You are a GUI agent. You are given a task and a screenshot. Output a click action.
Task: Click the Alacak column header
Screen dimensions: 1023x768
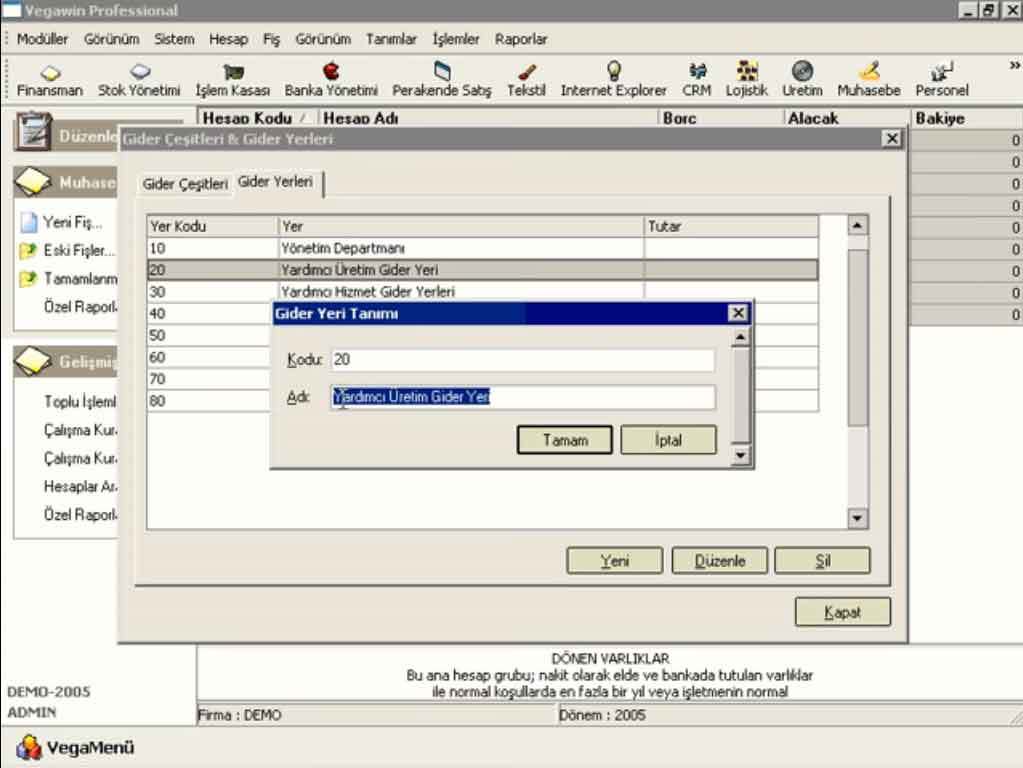point(846,118)
